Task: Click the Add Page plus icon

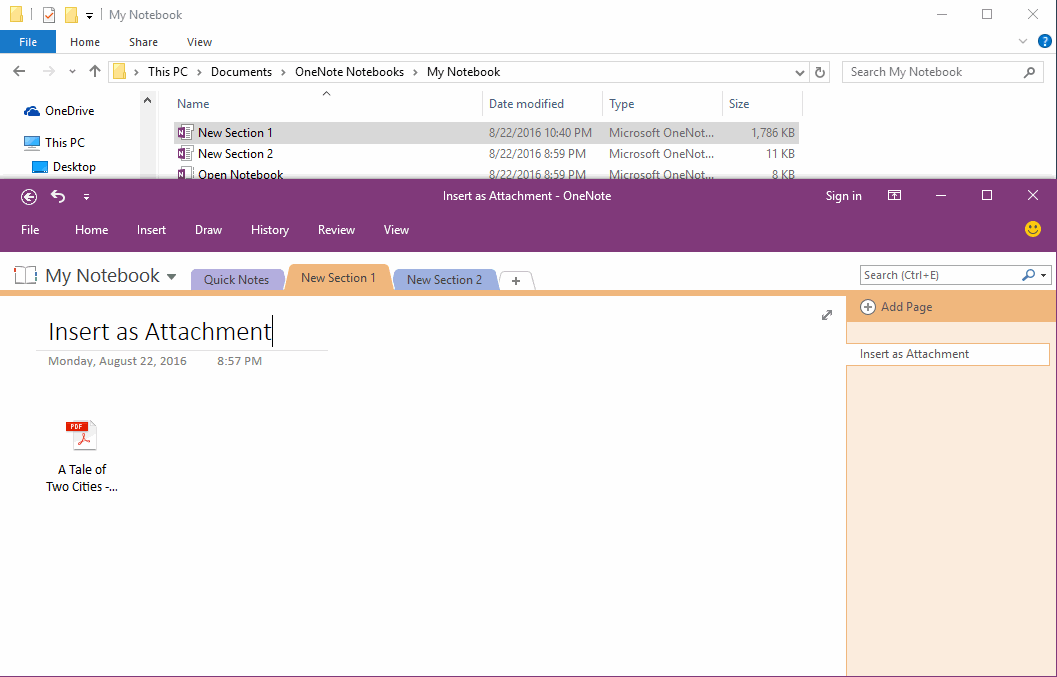Action: (x=868, y=307)
